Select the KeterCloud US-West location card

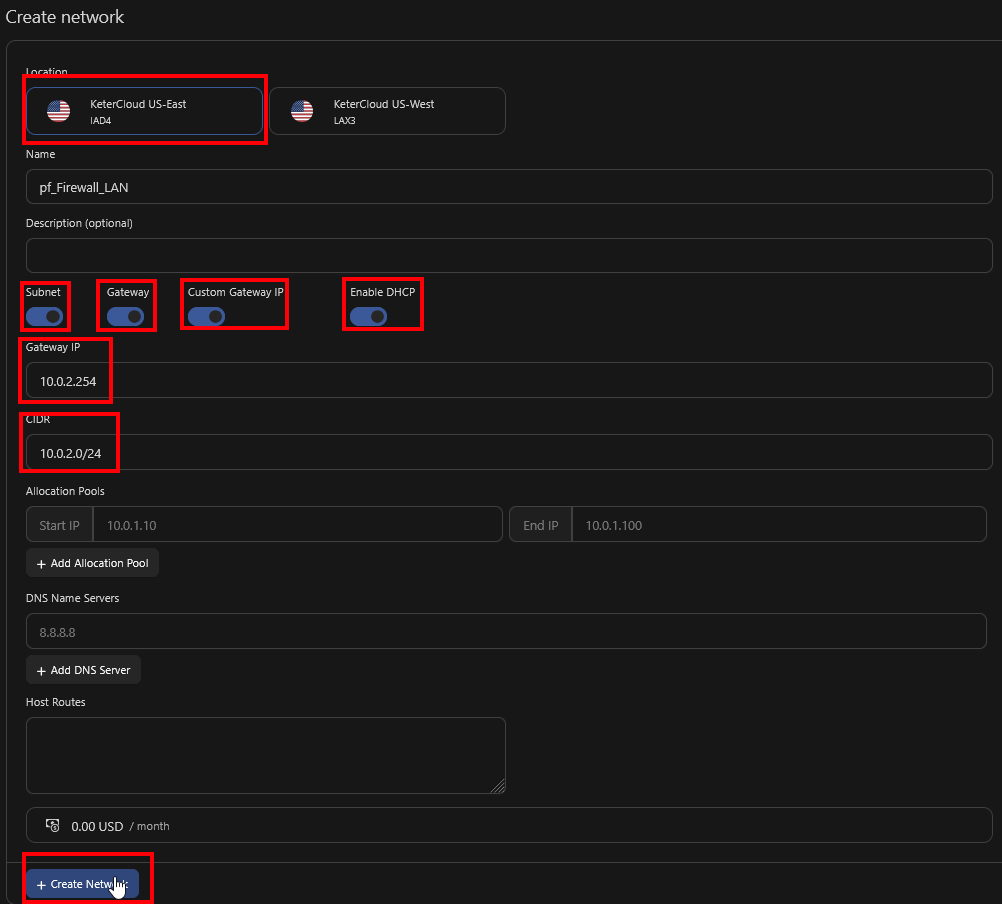click(x=387, y=110)
